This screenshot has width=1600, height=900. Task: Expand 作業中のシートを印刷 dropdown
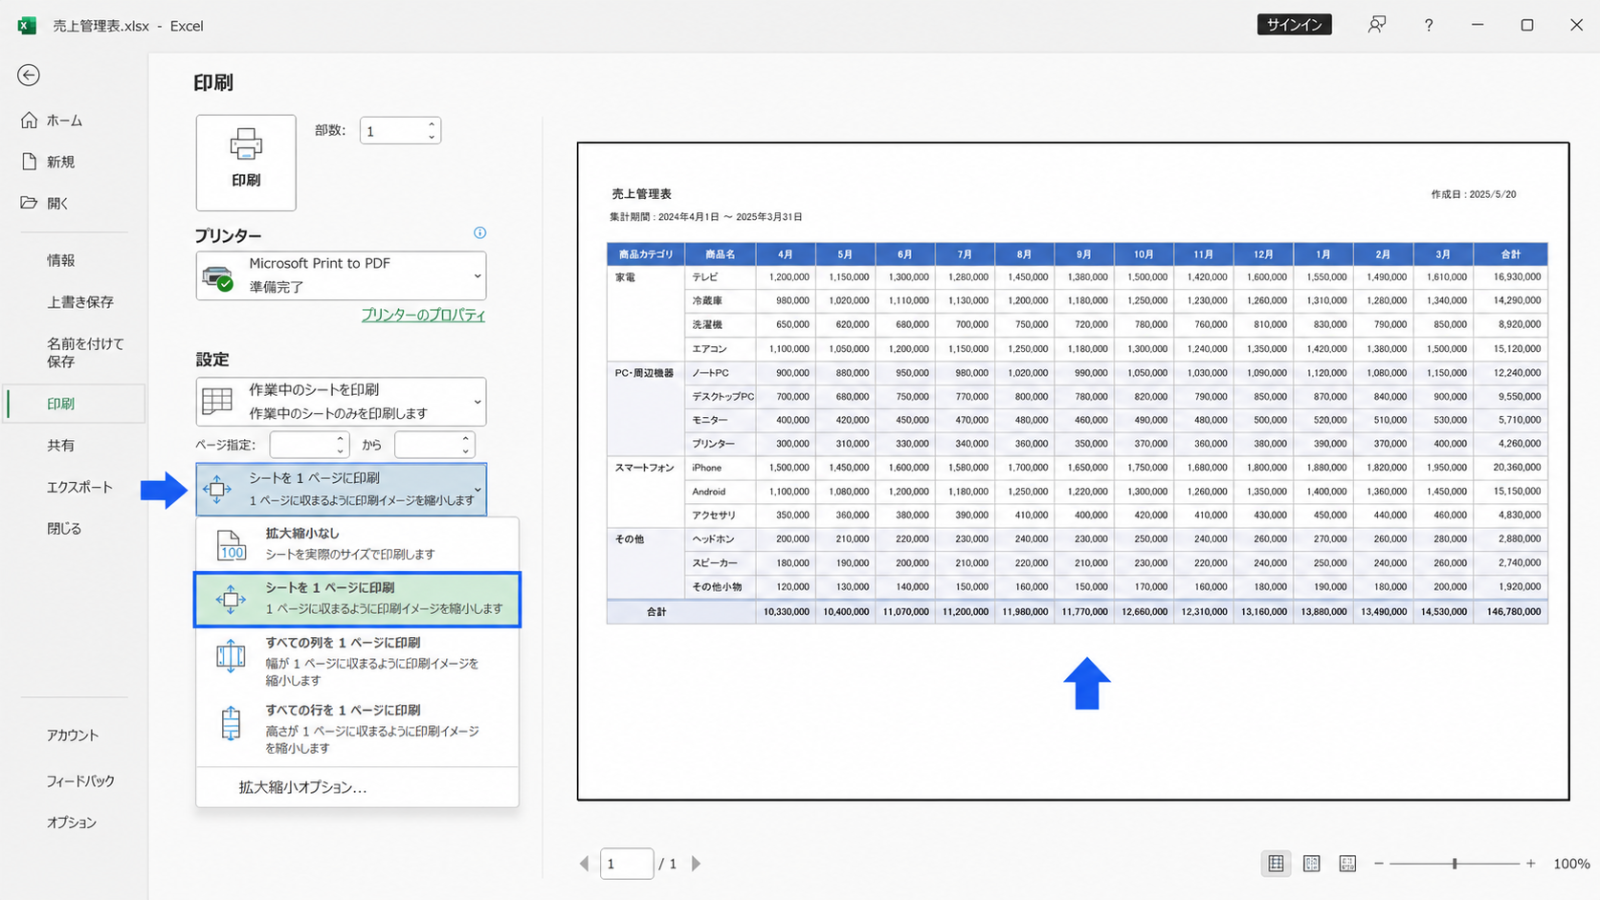click(x=341, y=401)
